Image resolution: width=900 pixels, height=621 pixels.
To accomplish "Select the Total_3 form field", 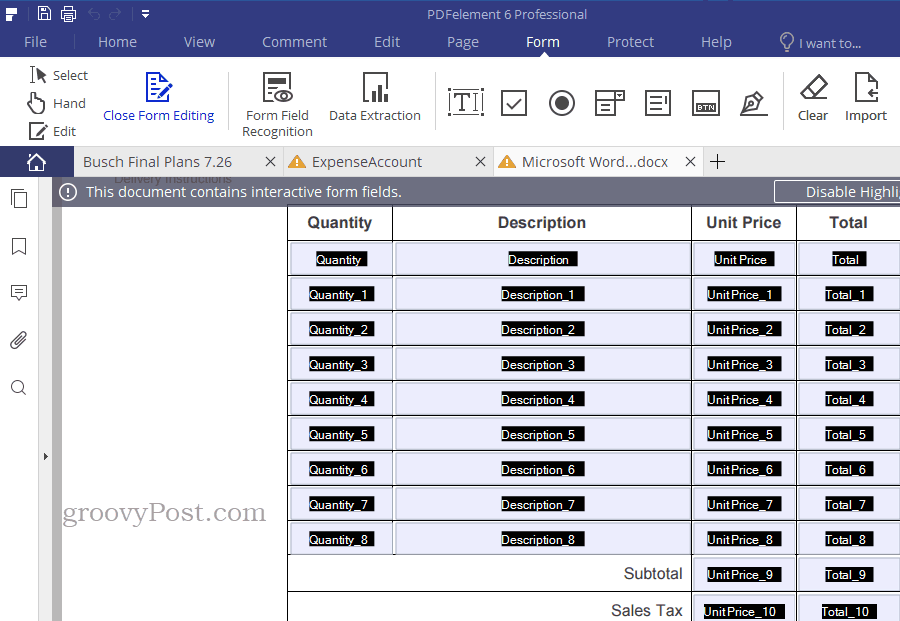I will (849, 364).
